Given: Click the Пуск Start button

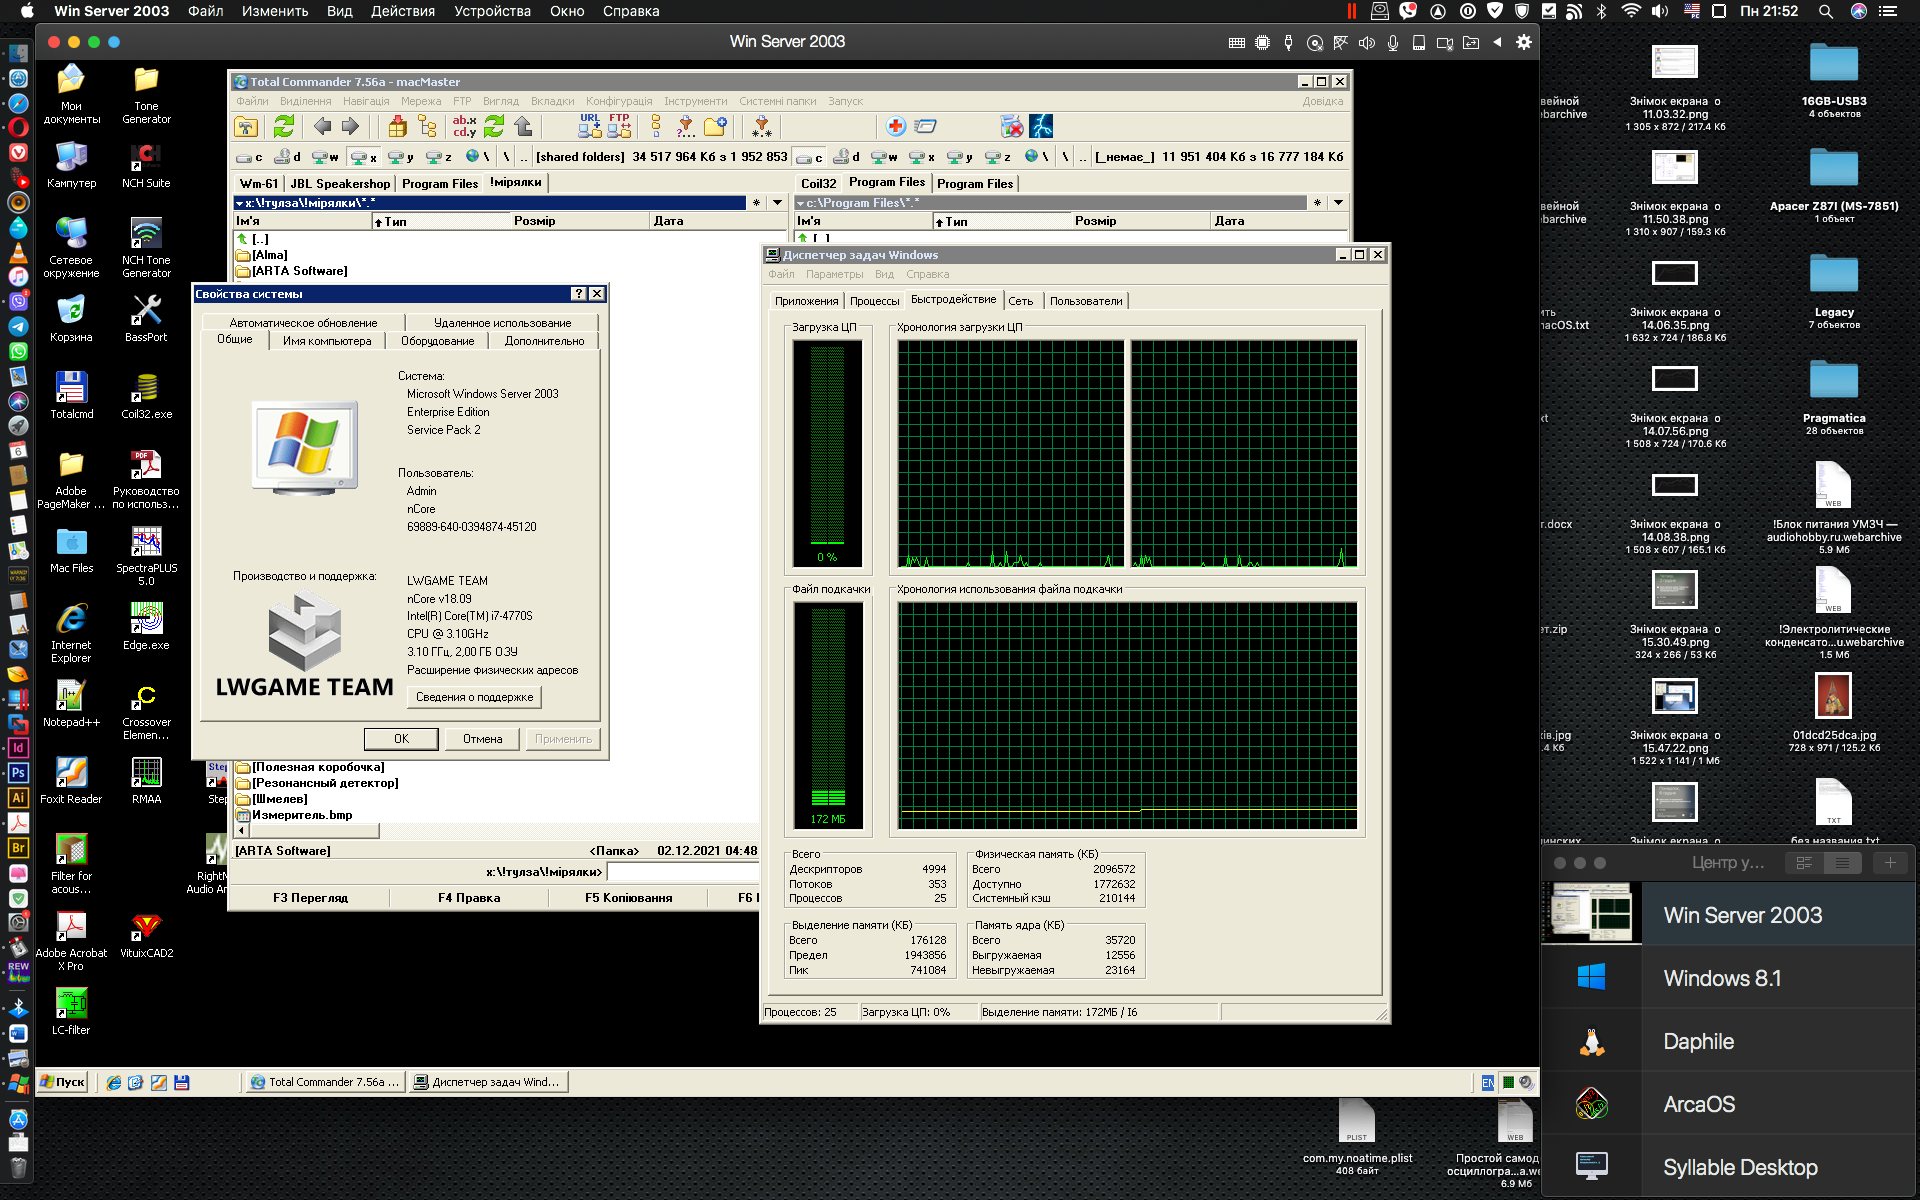Looking at the screenshot, I should click(x=64, y=1082).
